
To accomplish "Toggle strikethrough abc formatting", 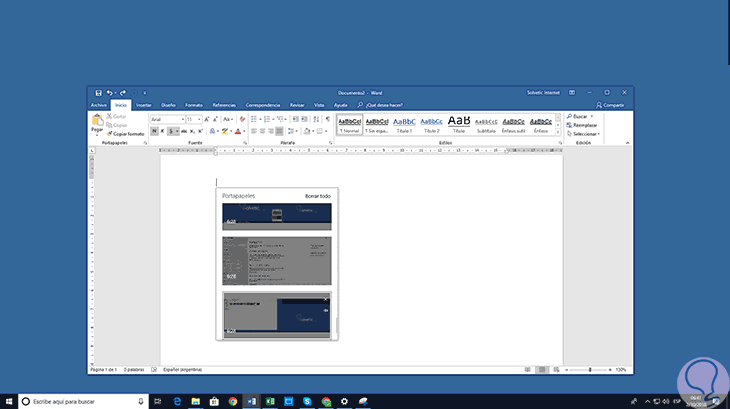I will pyautogui.click(x=184, y=131).
